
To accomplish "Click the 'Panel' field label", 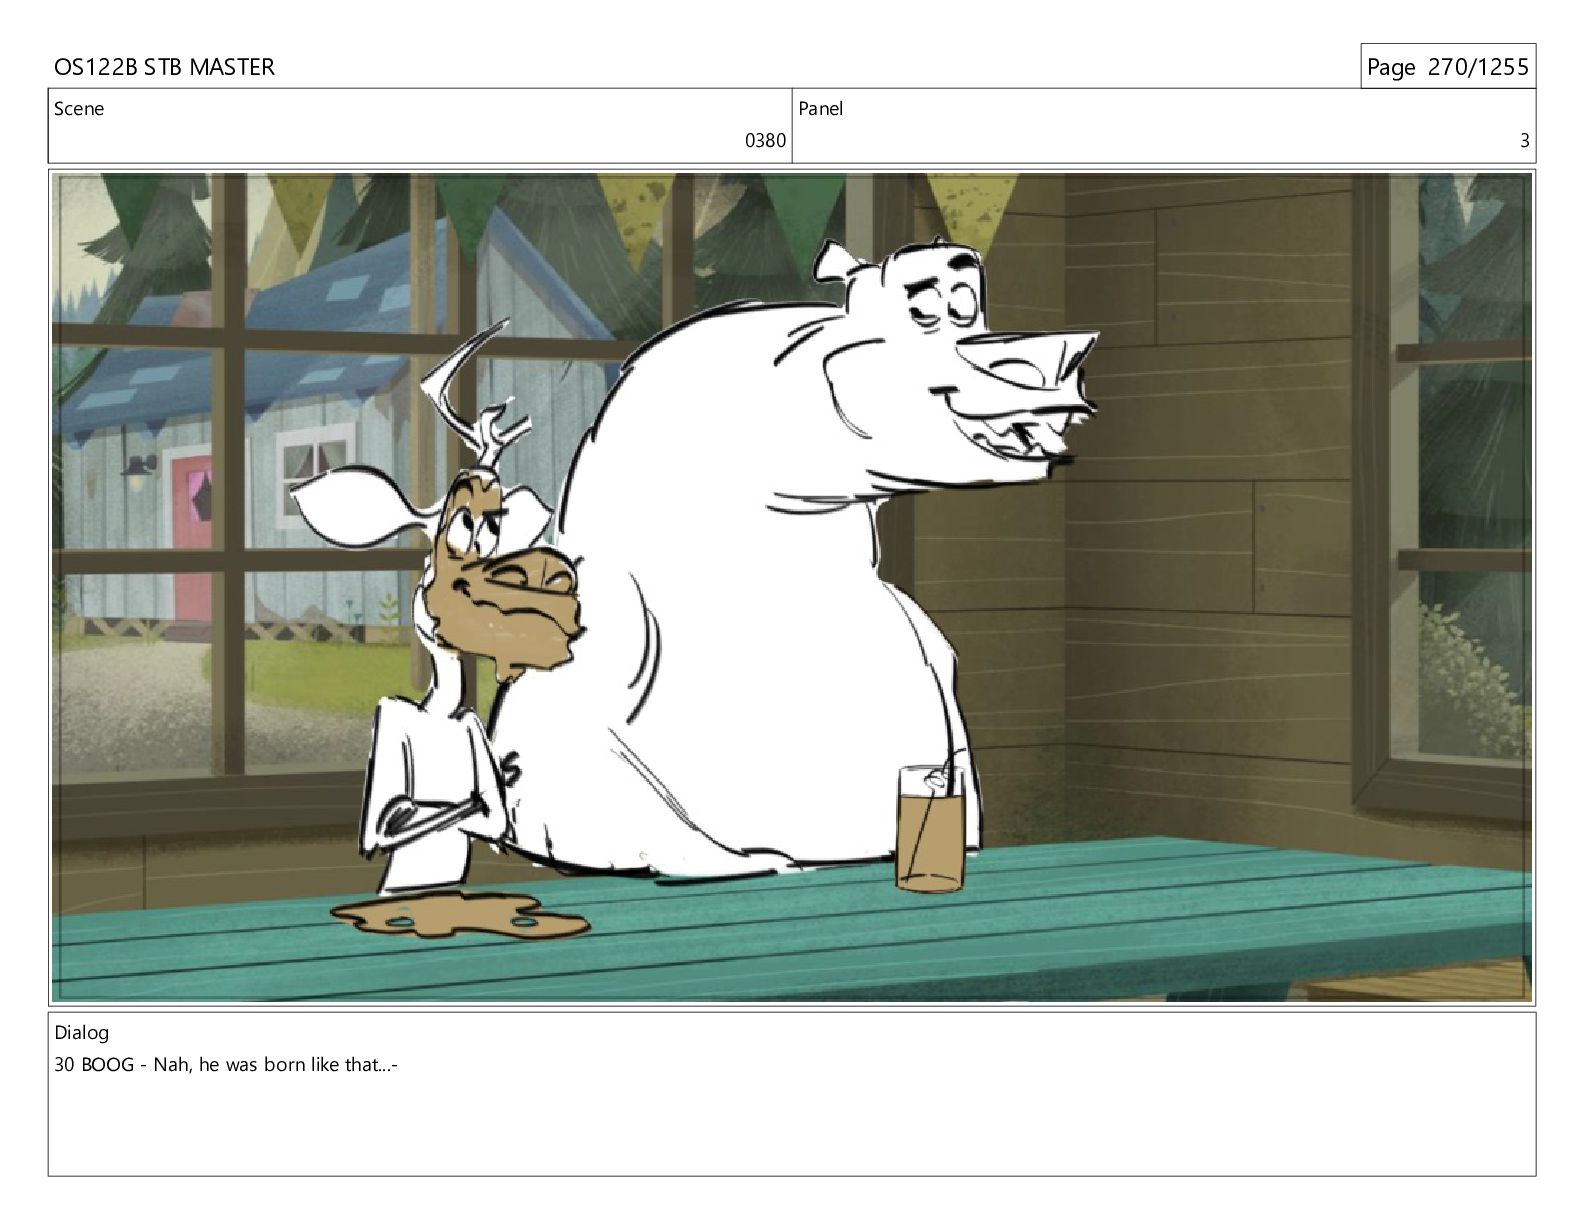I will coord(821,109).
